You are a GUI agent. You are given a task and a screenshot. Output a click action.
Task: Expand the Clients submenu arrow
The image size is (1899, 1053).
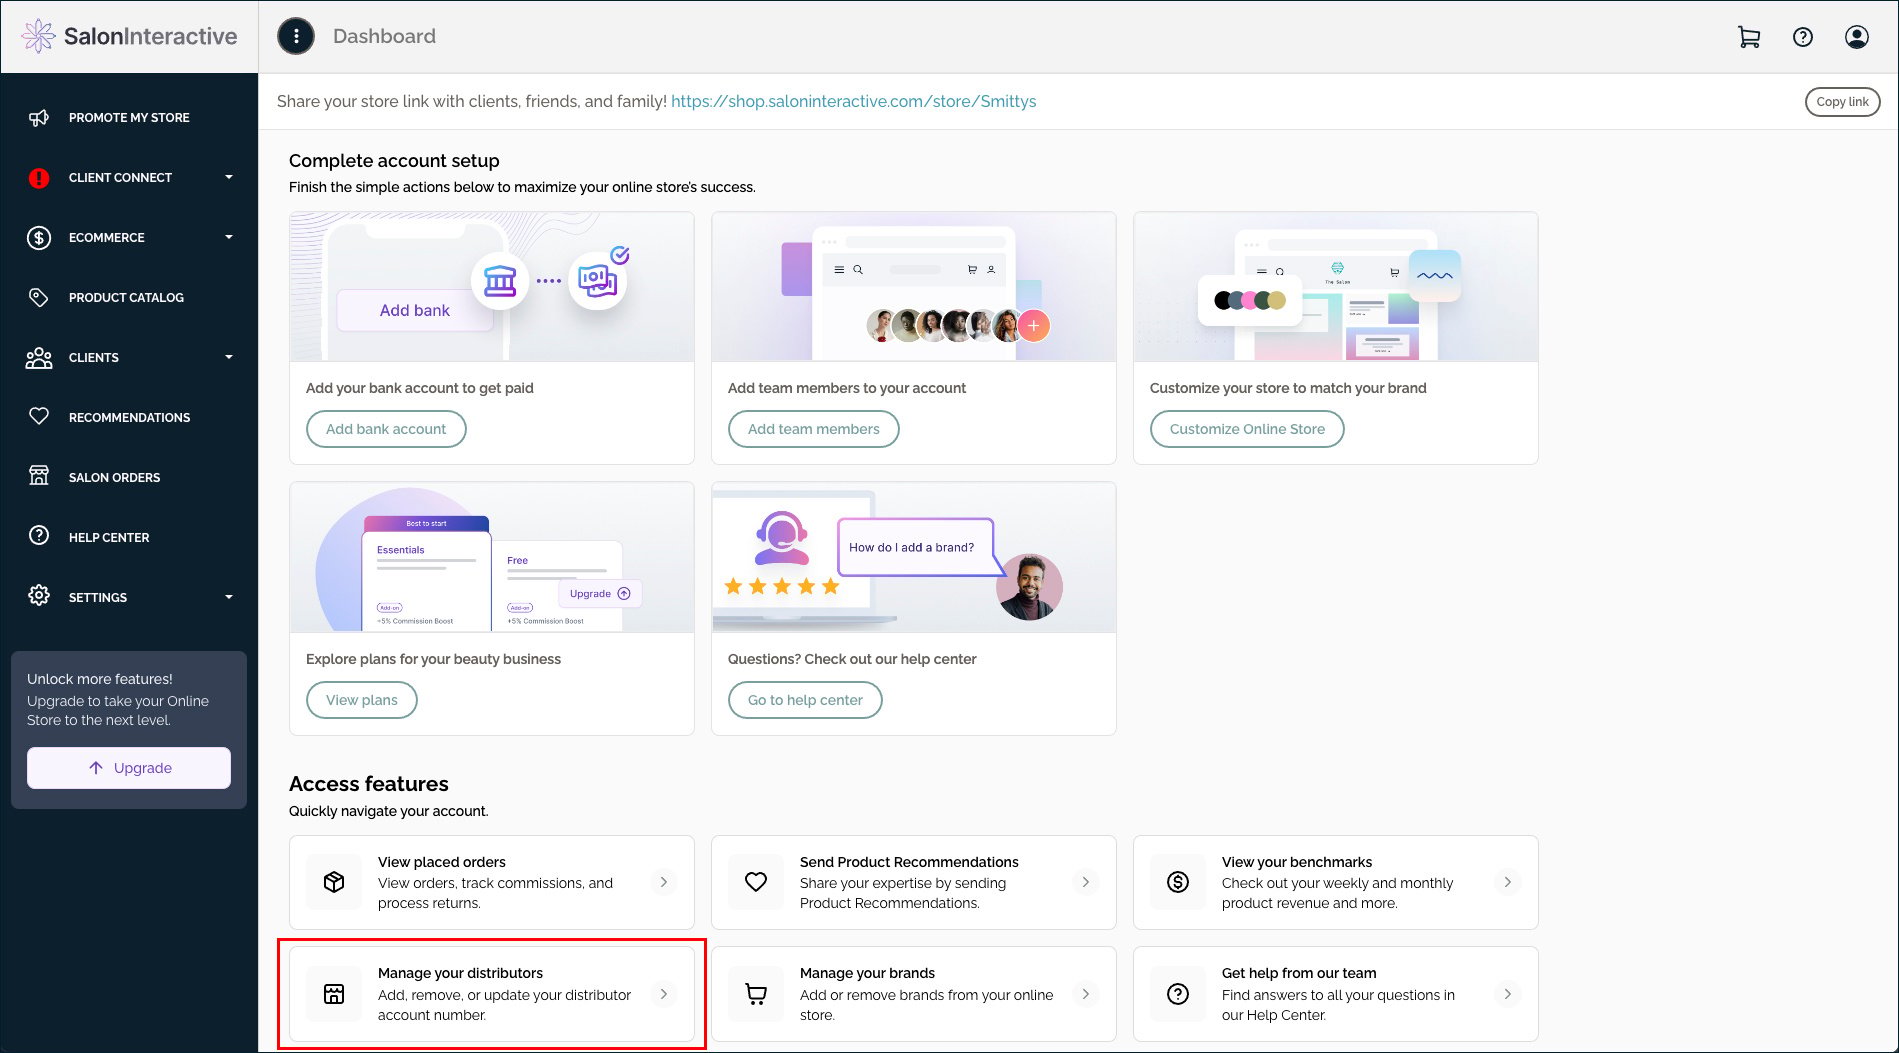[229, 357]
